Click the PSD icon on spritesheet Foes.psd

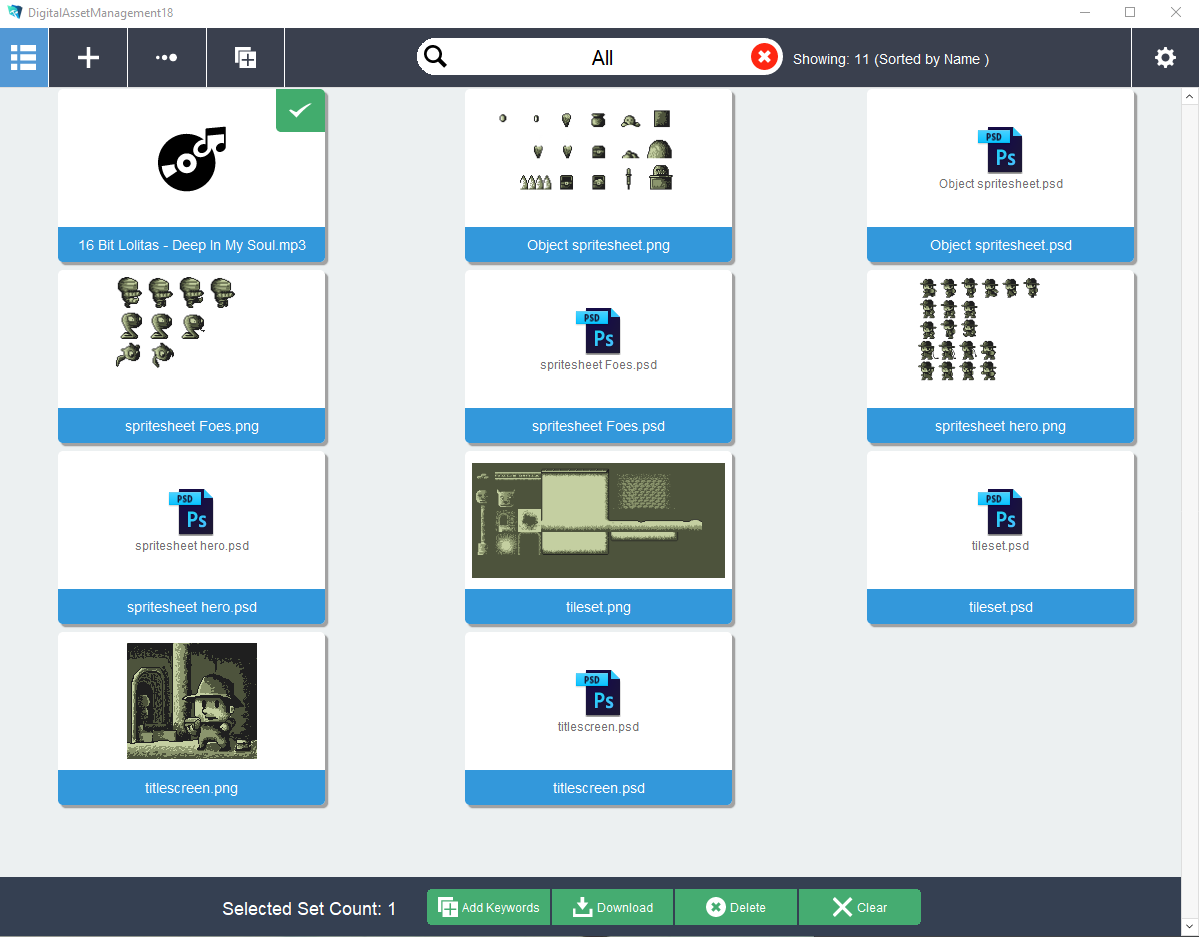[598, 330]
